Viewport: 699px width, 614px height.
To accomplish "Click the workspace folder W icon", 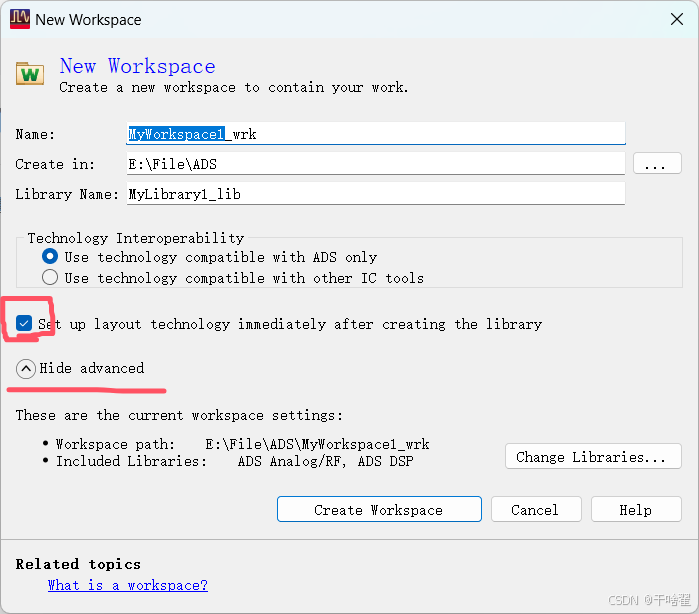I will click(x=30, y=74).
